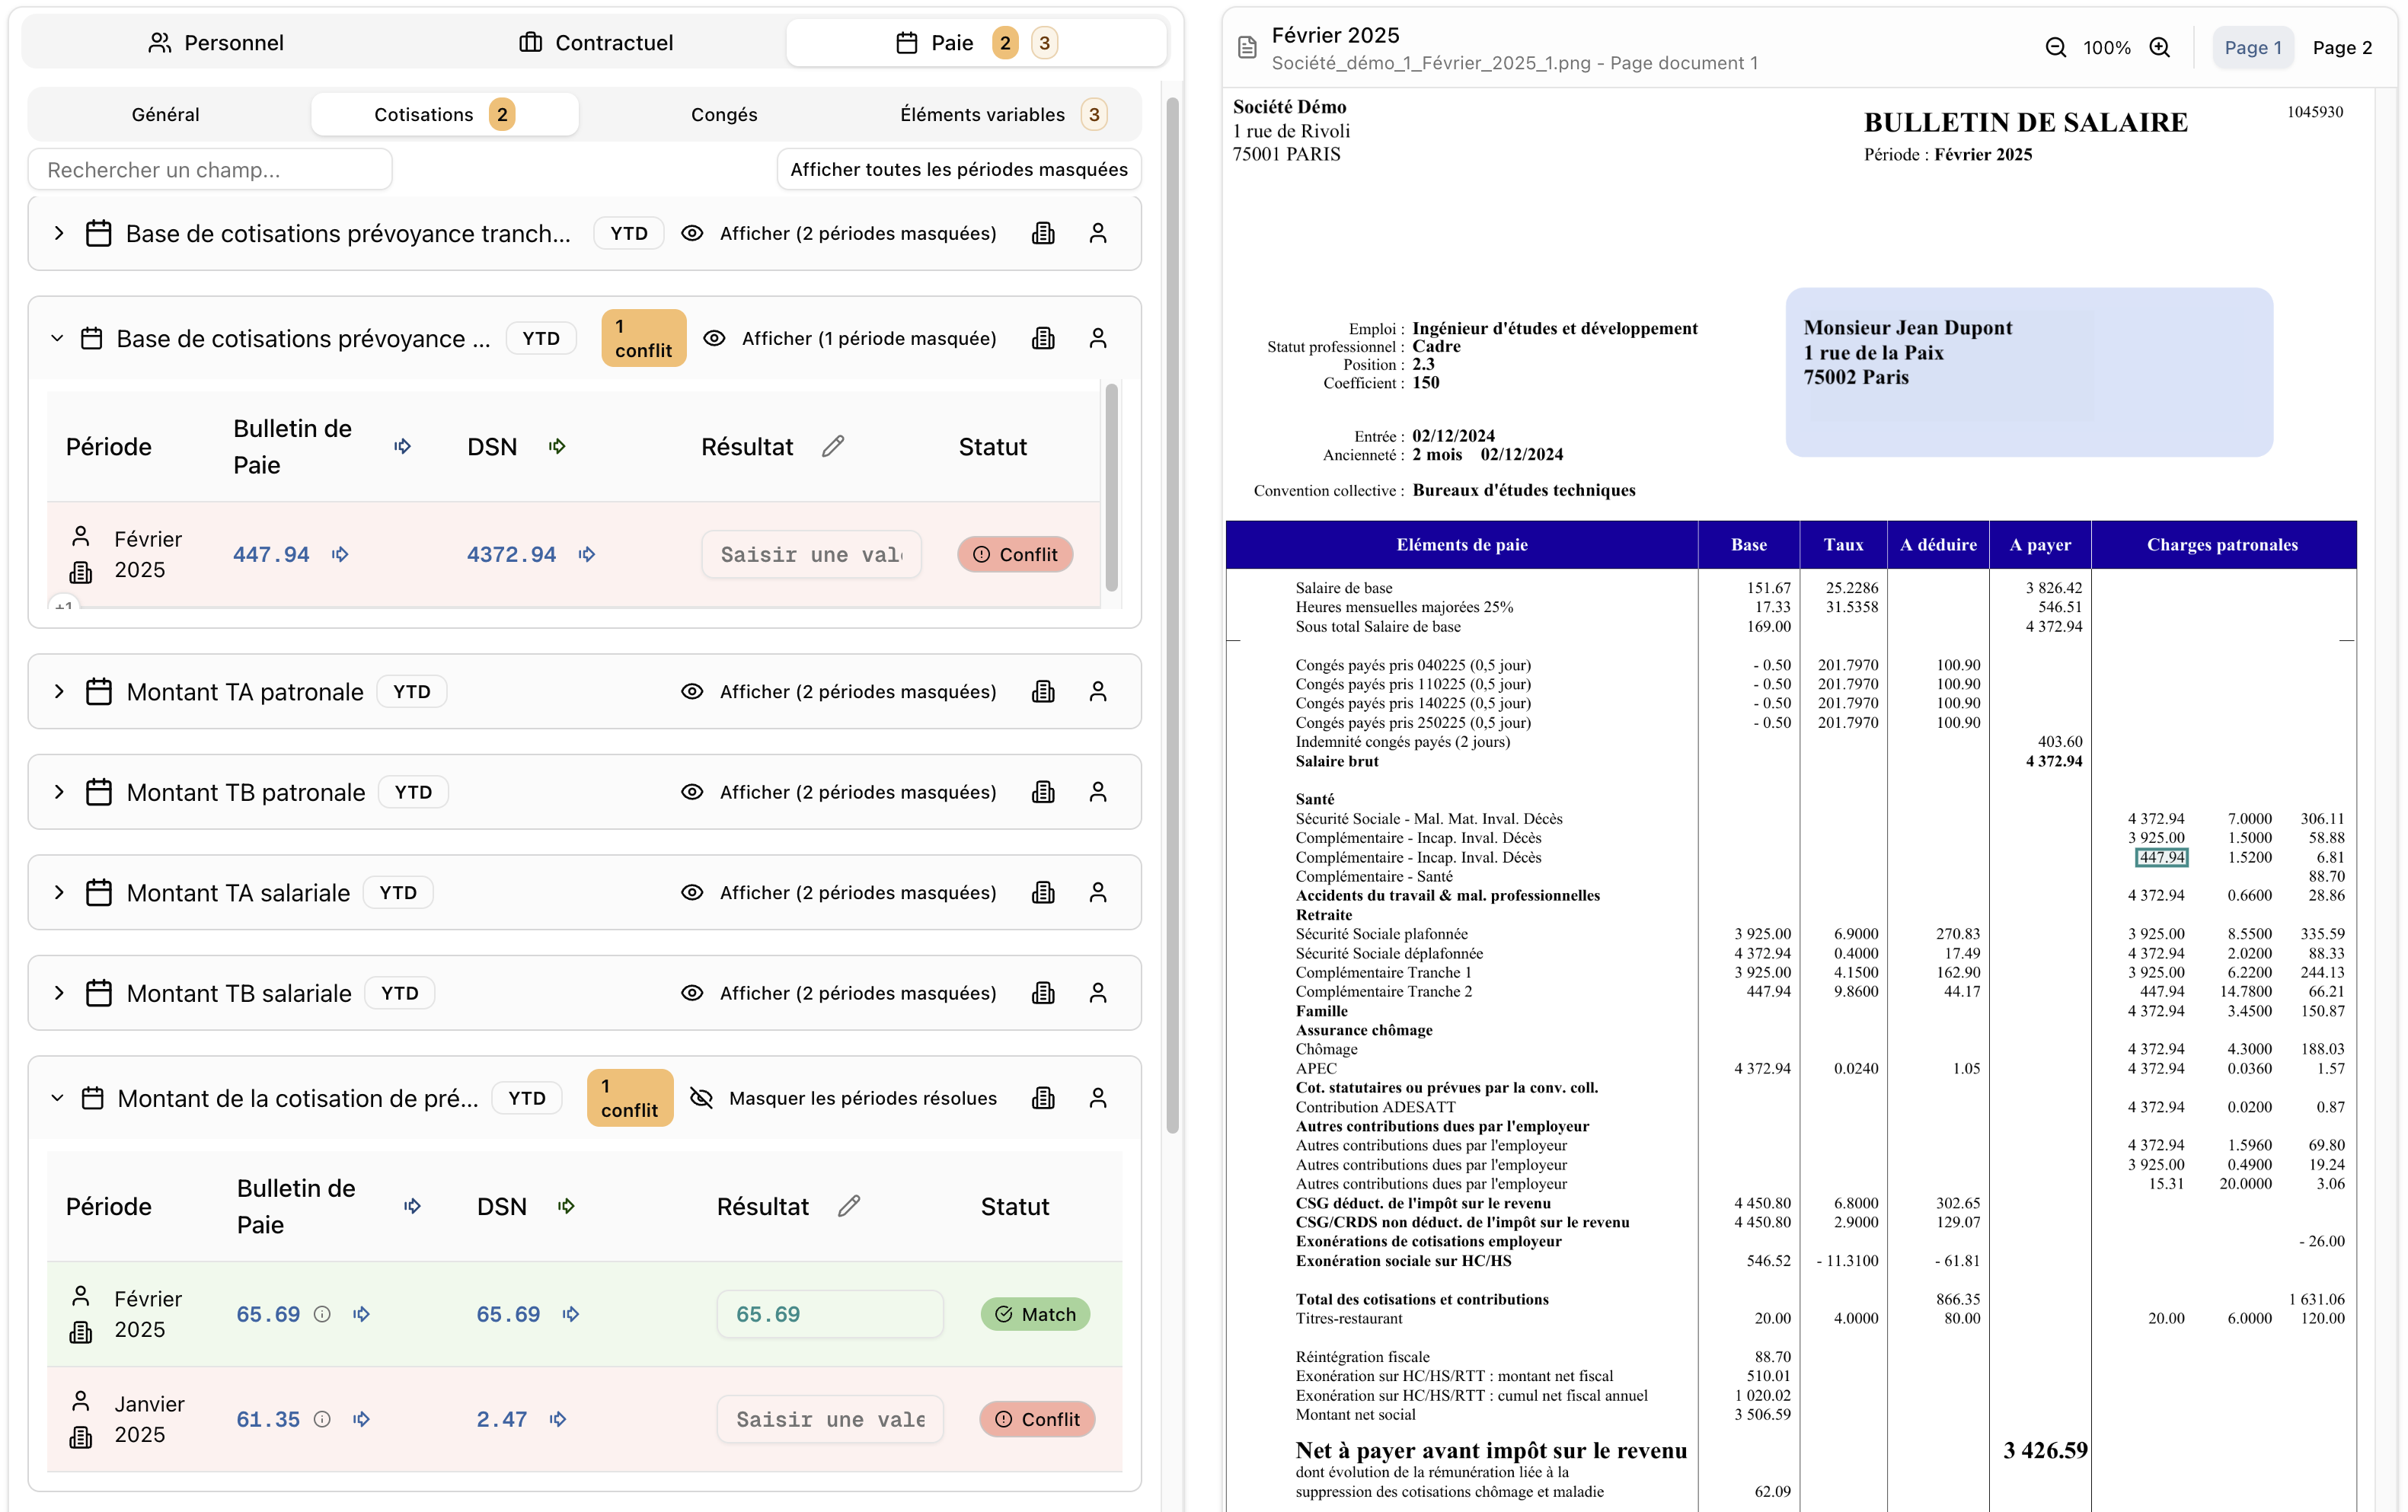Collapse the Montant de la cotisation section

[58, 1097]
